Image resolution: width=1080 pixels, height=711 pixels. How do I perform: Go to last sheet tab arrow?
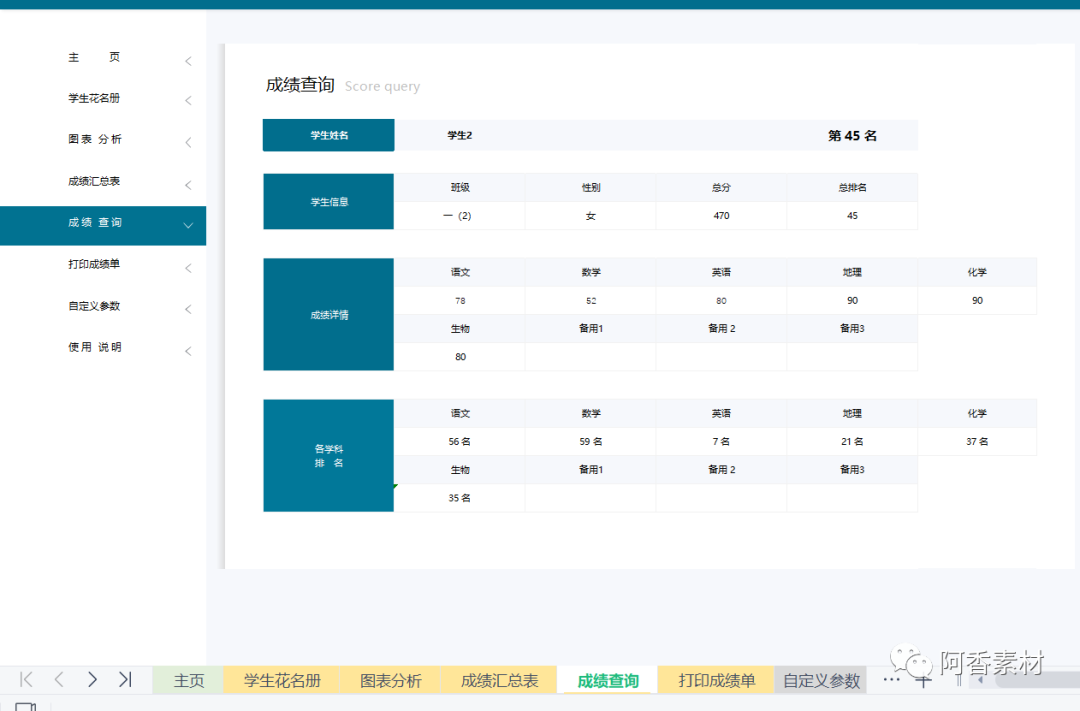point(125,680)
